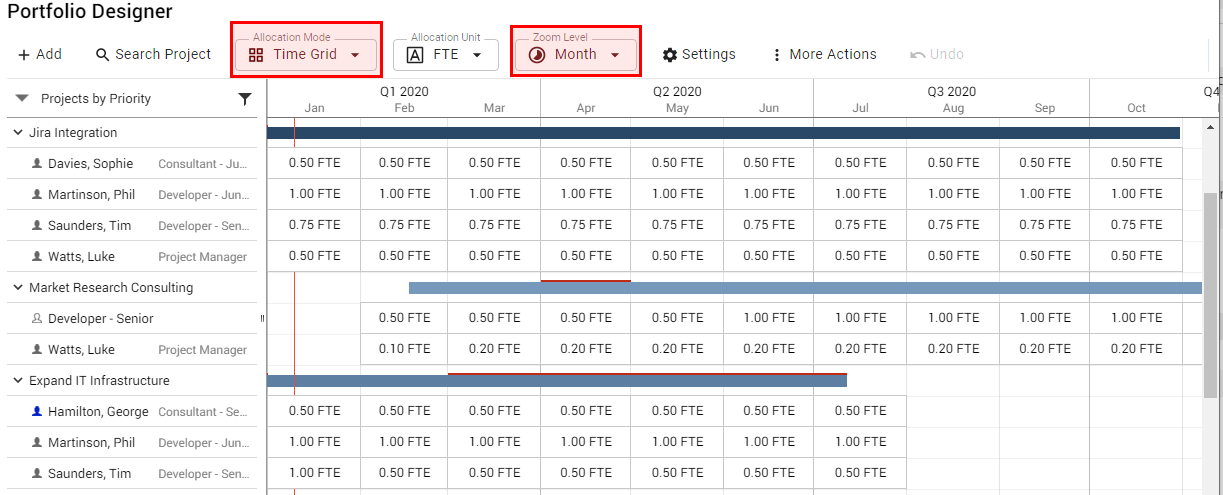Select Martinson, Phil January 1.00 FTE cell under Jira
The height and width of the screenshot is (495, 1223).
pos(314,194)
